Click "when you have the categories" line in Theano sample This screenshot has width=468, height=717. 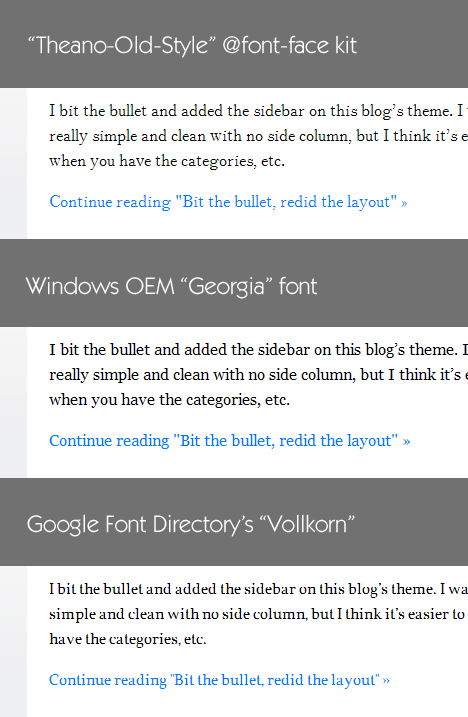[x=167, y=161]
